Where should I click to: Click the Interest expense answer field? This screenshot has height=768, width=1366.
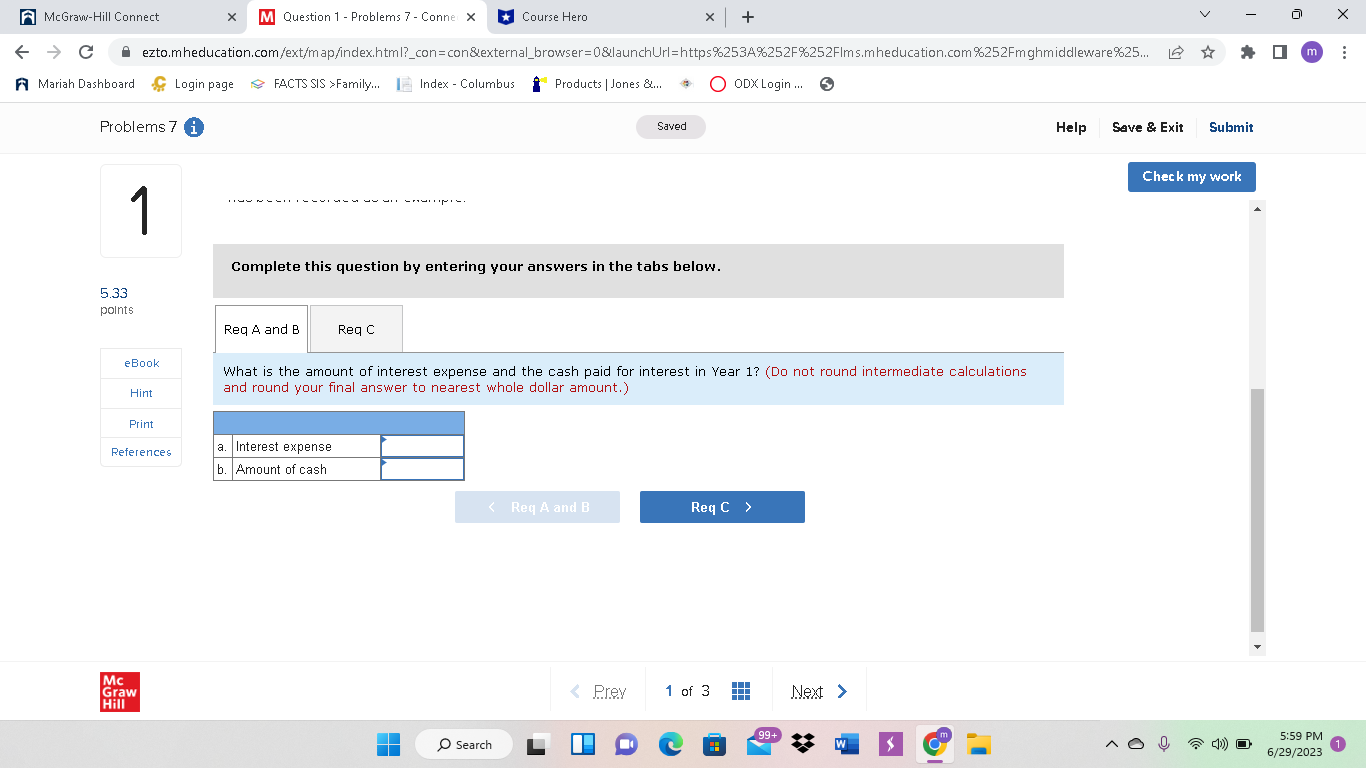[x=423, y=445]
